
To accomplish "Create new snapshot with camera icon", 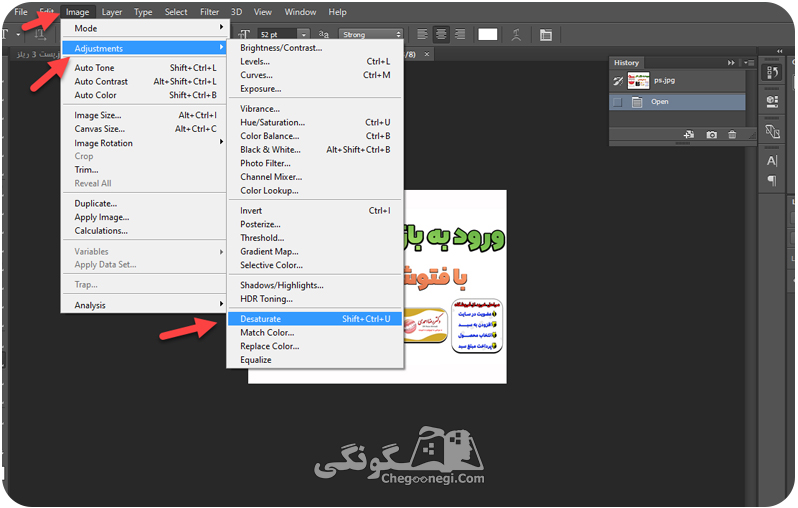I will (x=711, y=134).
